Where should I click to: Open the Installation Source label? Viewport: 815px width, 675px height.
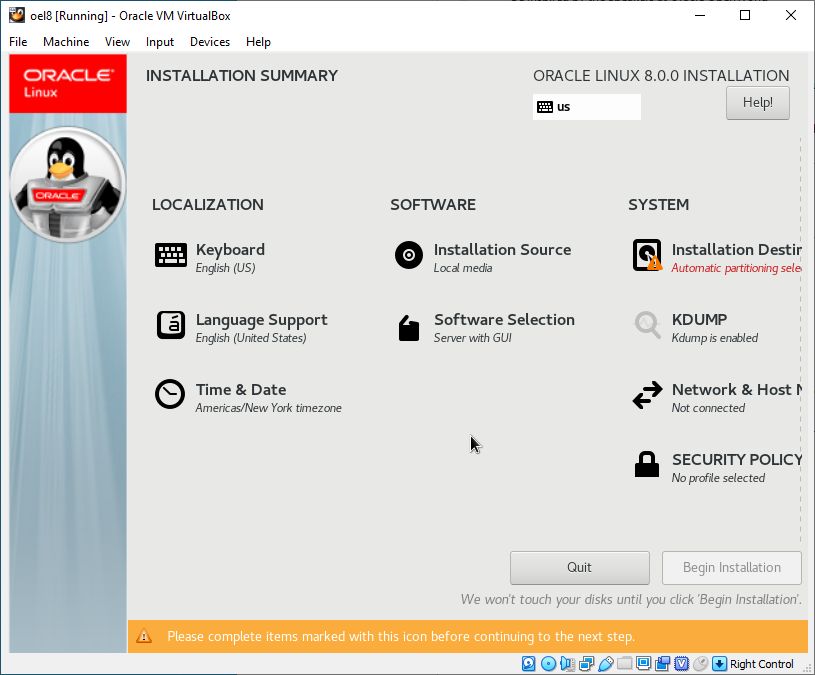(502, 249)
